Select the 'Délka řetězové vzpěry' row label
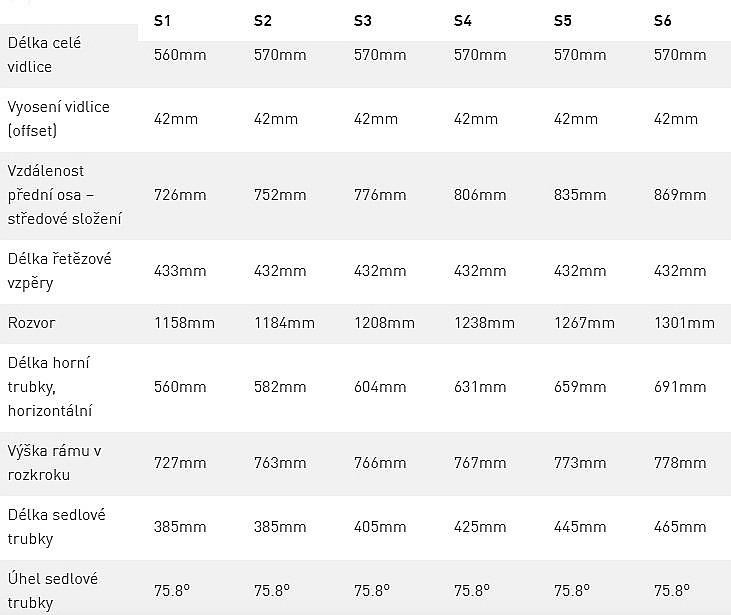 pos(59,271)
